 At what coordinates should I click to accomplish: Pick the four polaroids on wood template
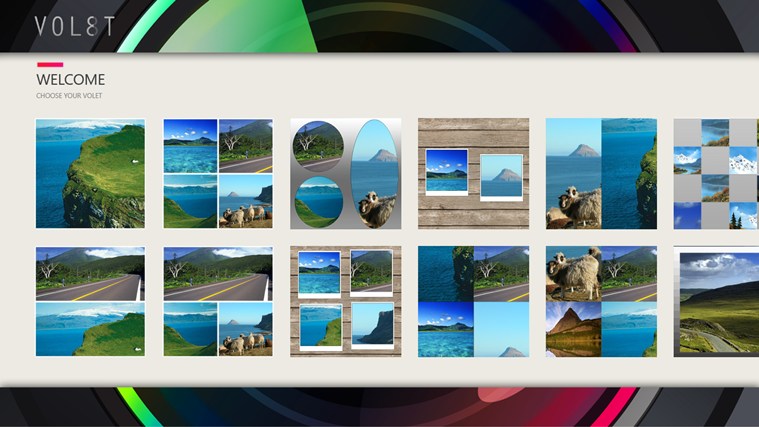coord(346,301)
